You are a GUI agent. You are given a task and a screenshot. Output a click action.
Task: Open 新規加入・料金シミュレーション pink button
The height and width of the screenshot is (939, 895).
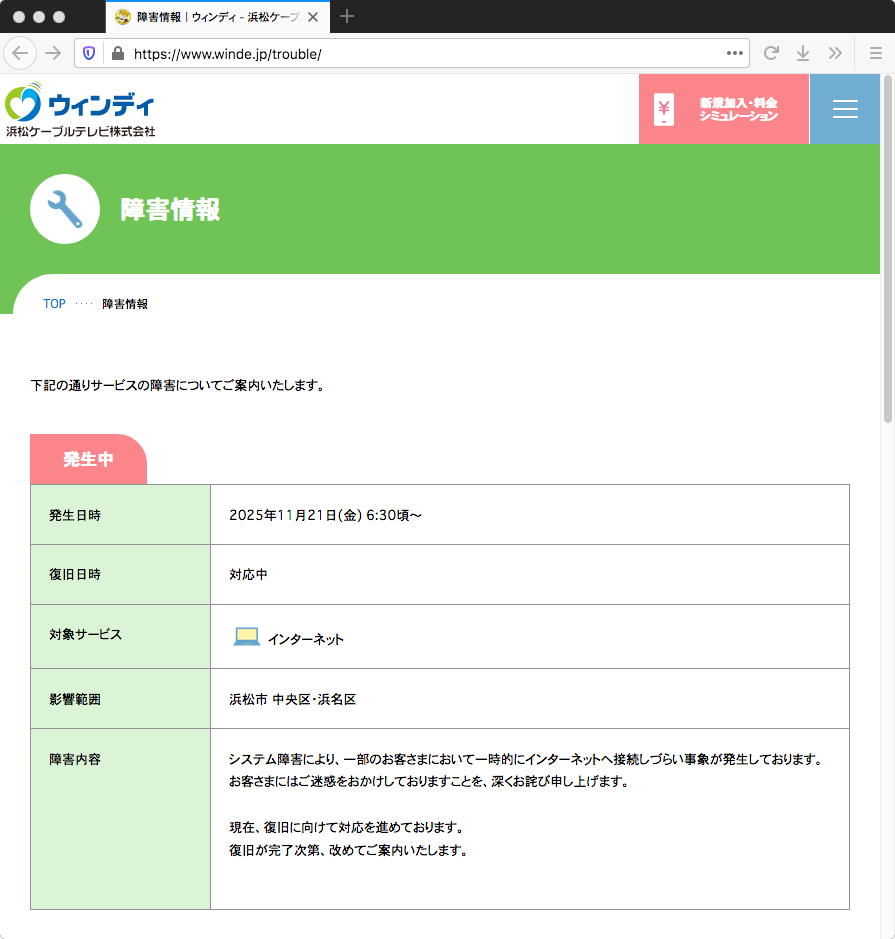[x=724, y=109]
